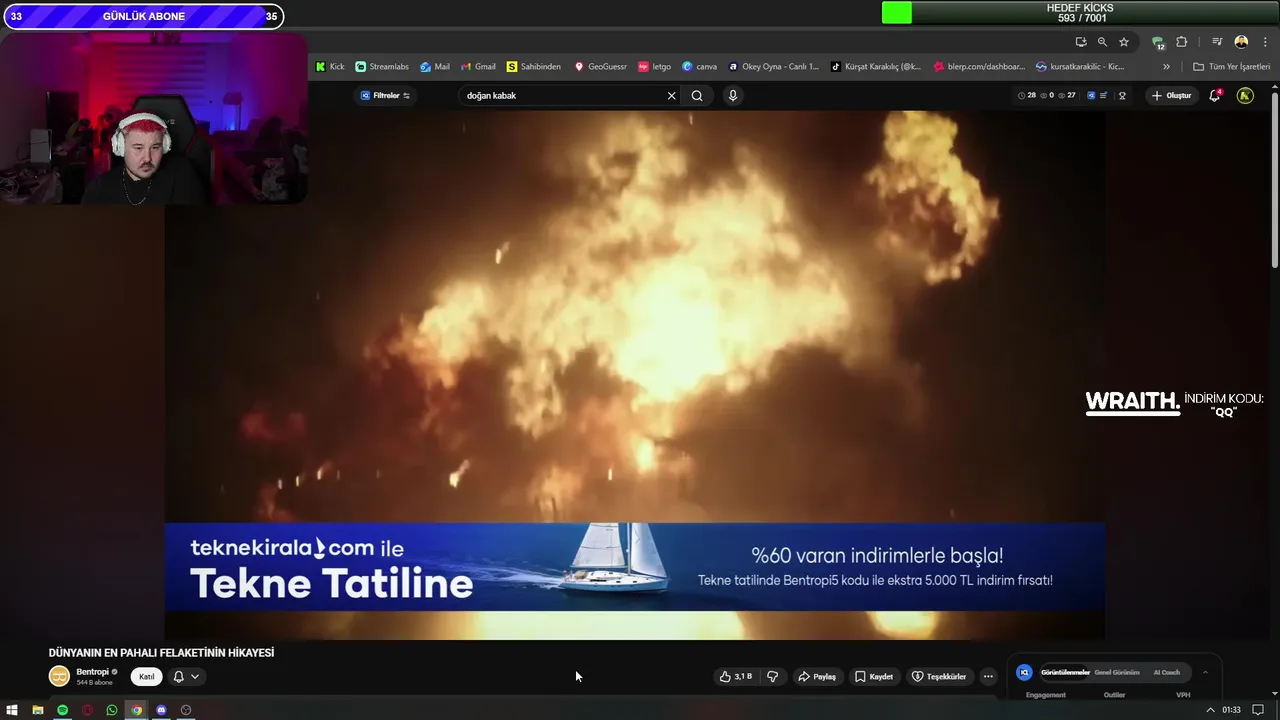Open the blerp.com dashboard bookmark
This screenshot has height=720, width=1280.
[979, 67]
